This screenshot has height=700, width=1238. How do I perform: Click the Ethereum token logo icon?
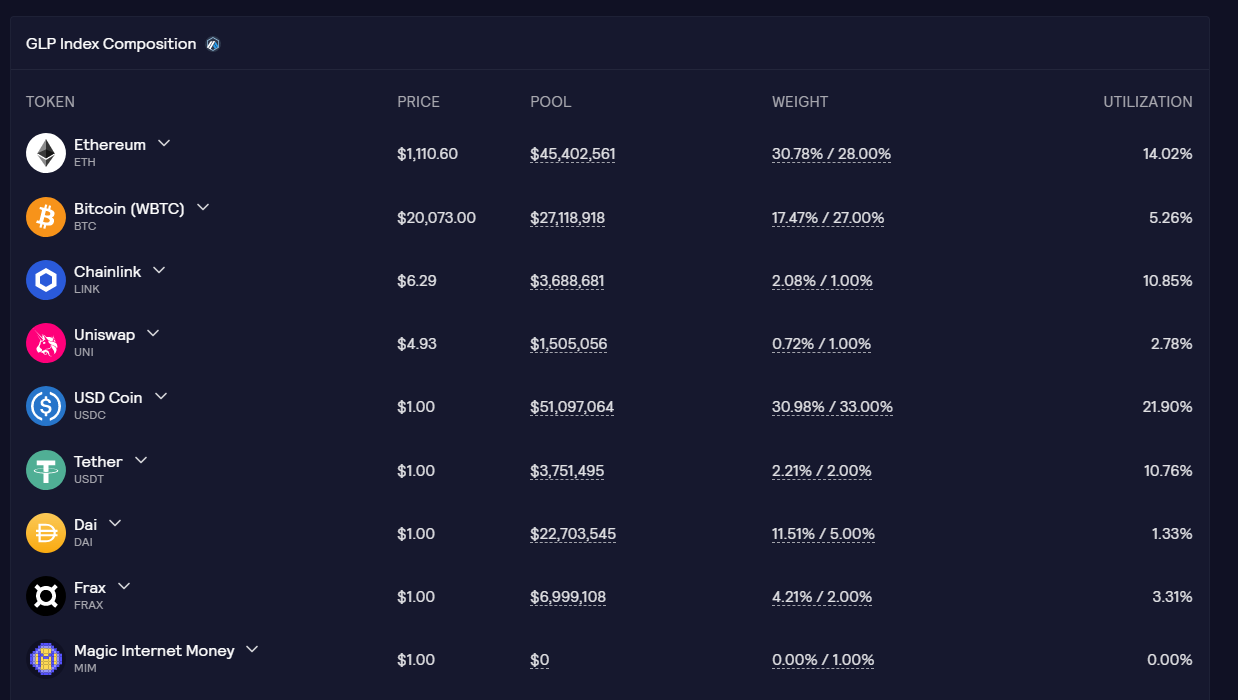tap(46, 153)
